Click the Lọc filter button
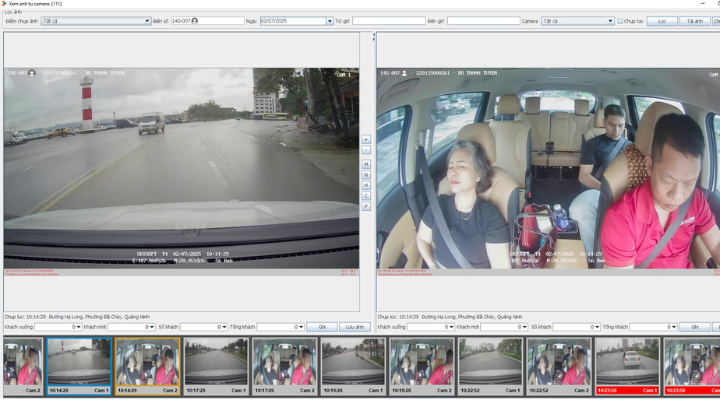Viewport: 720px width, 400px height. (x=662, y=21)
